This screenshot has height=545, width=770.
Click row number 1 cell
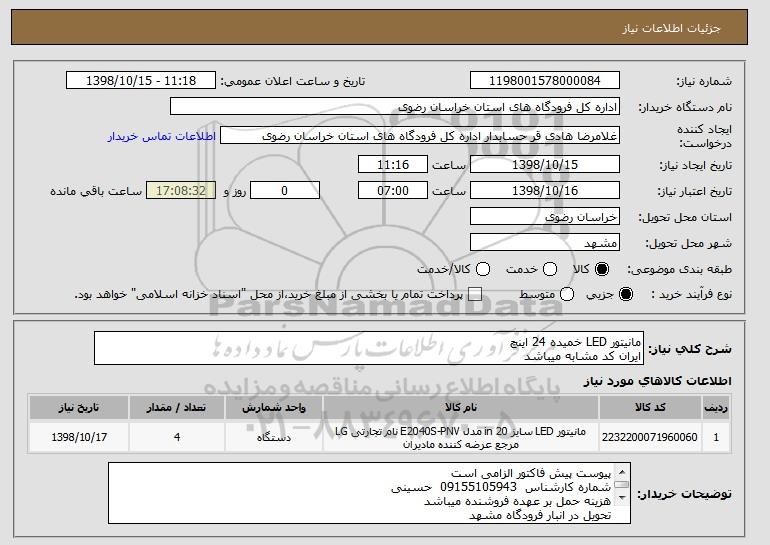click(716, 437)
